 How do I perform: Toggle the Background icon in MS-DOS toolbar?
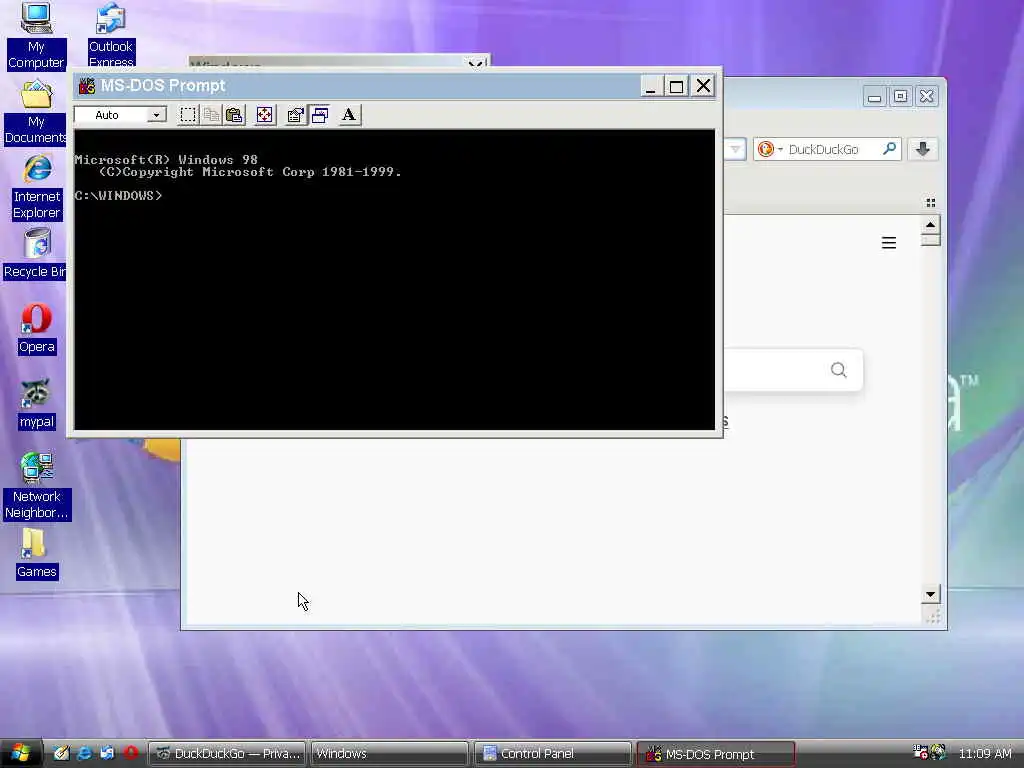[x=319, y=115]
